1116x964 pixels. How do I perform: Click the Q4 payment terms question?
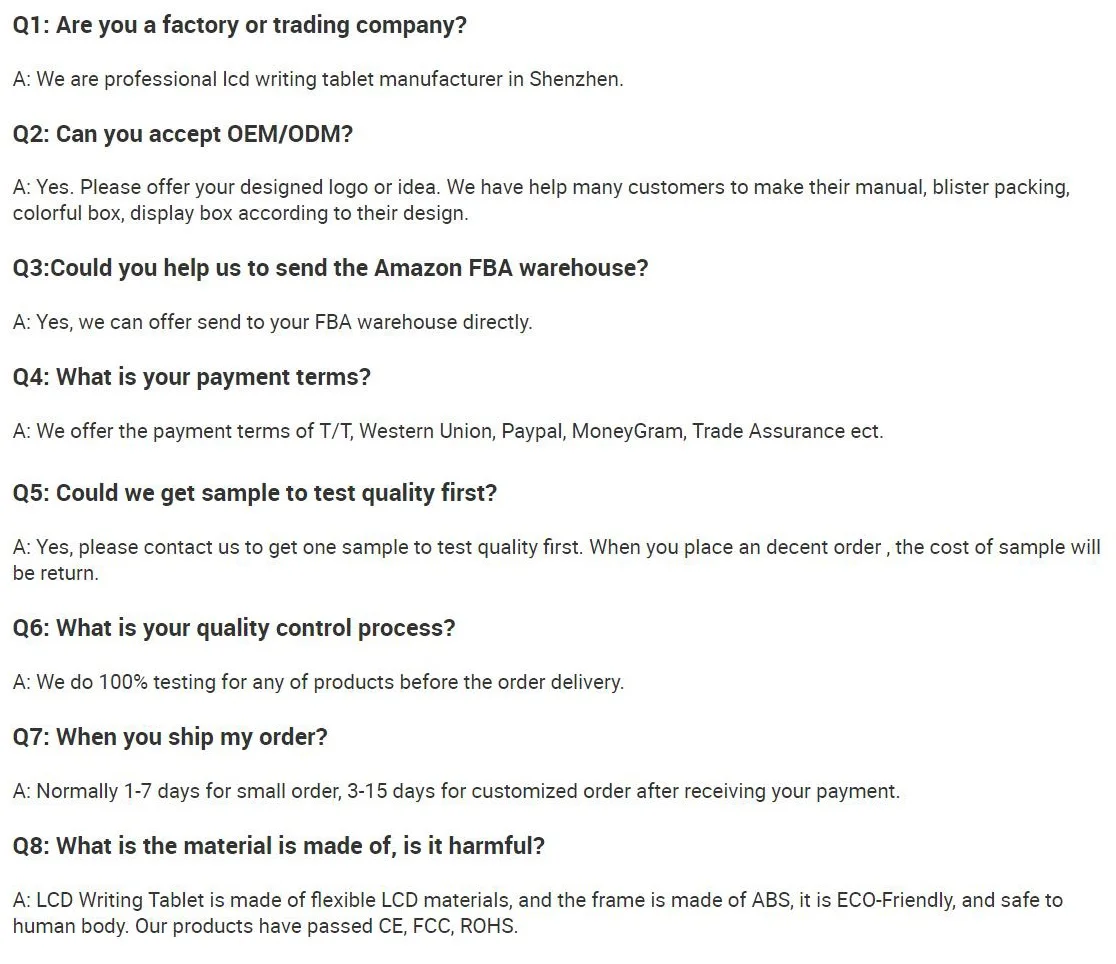(192, 377)
